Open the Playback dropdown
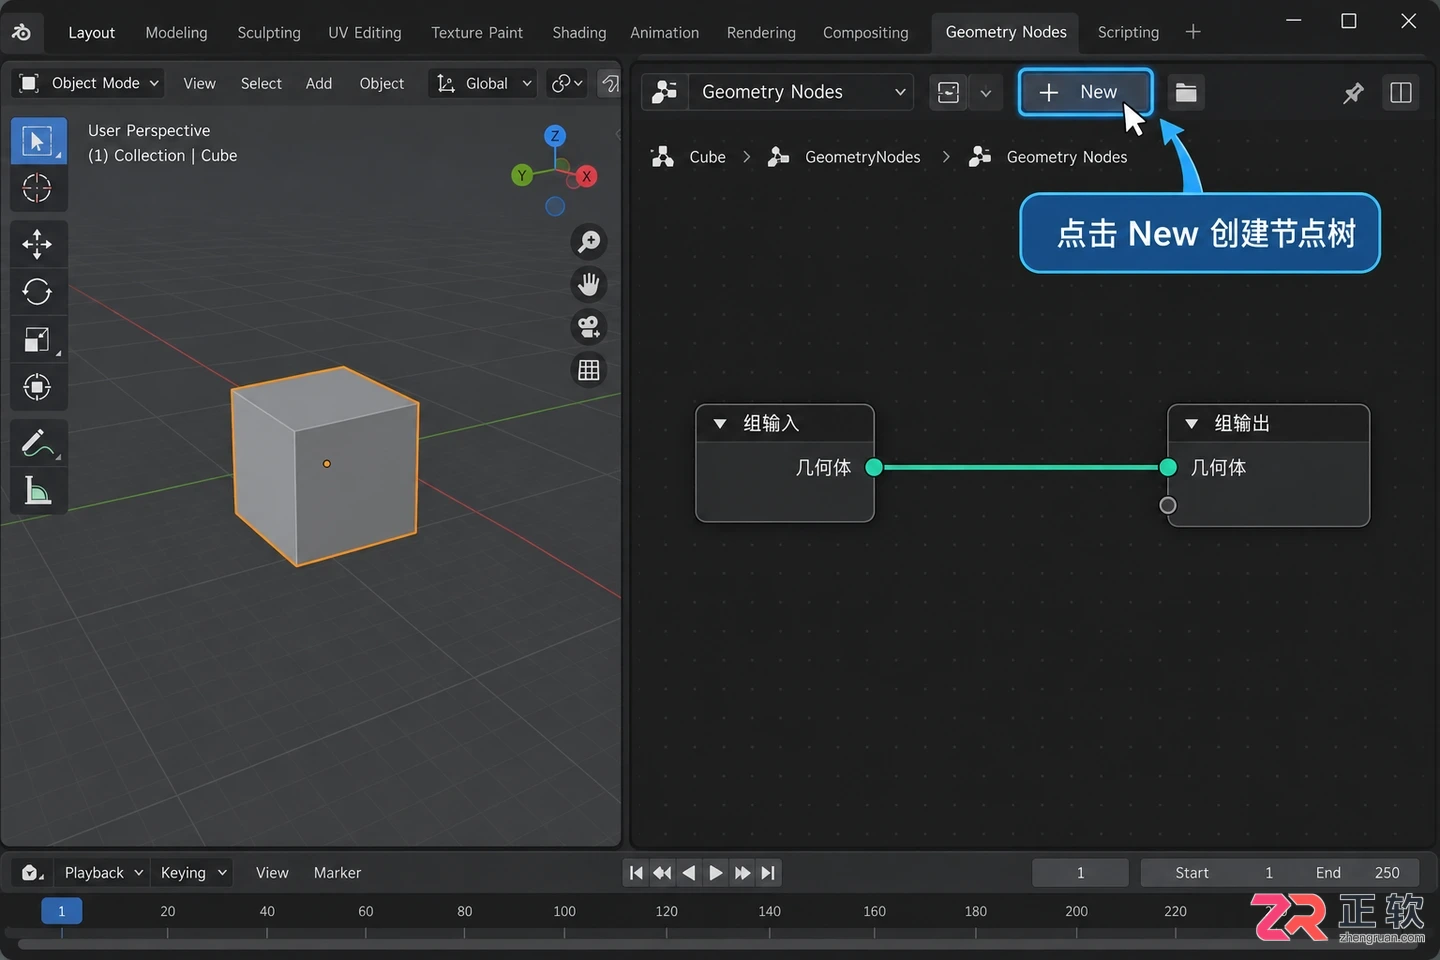 (x=104, y=873)
